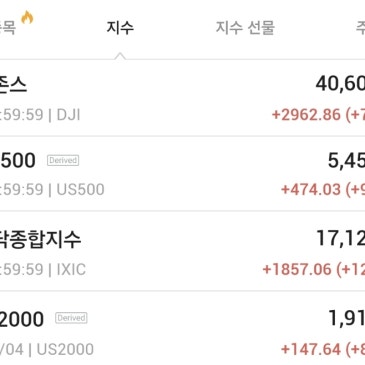Click the +2962.86 change value
The height and width of the screenshot is (365, 365).
(306, 115)
